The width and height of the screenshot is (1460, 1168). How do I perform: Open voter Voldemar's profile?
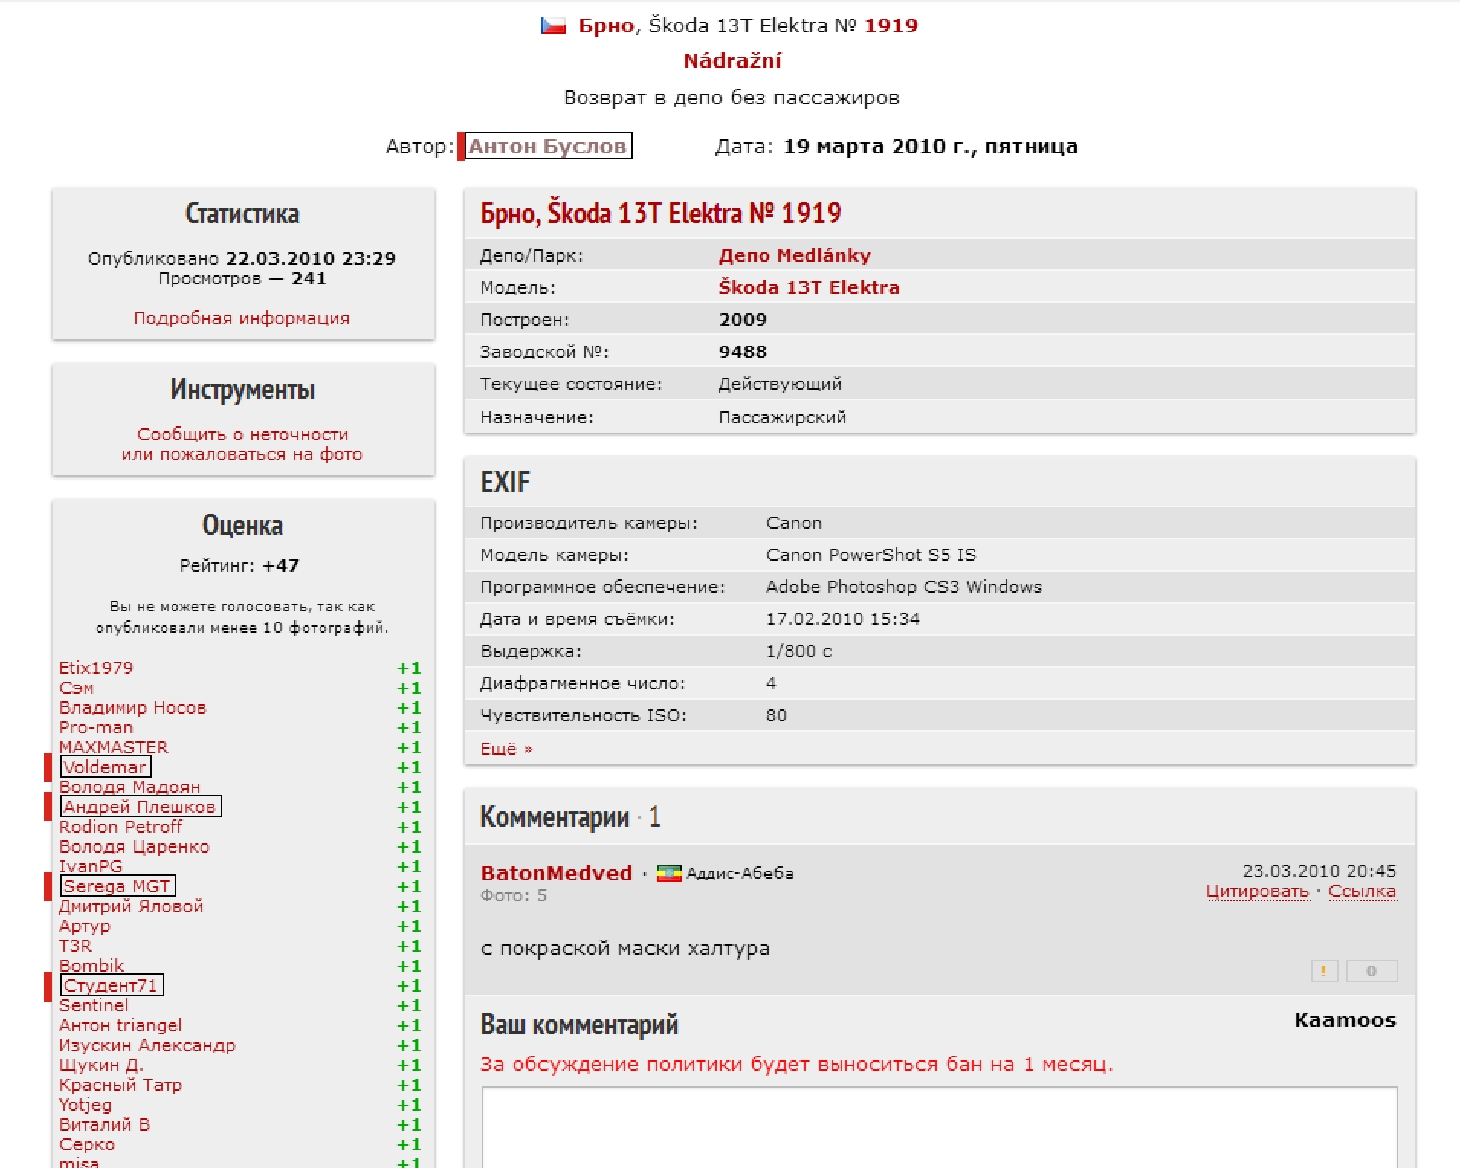(105, 767)
